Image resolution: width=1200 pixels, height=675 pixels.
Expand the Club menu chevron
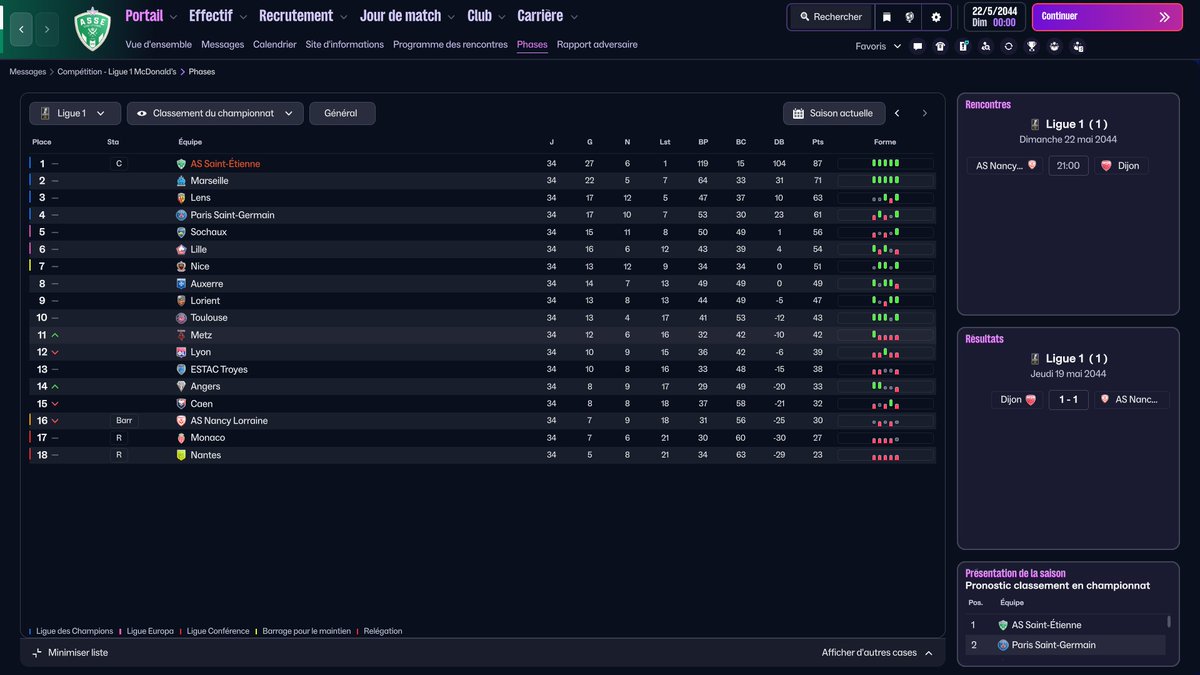tap(503, 17)
